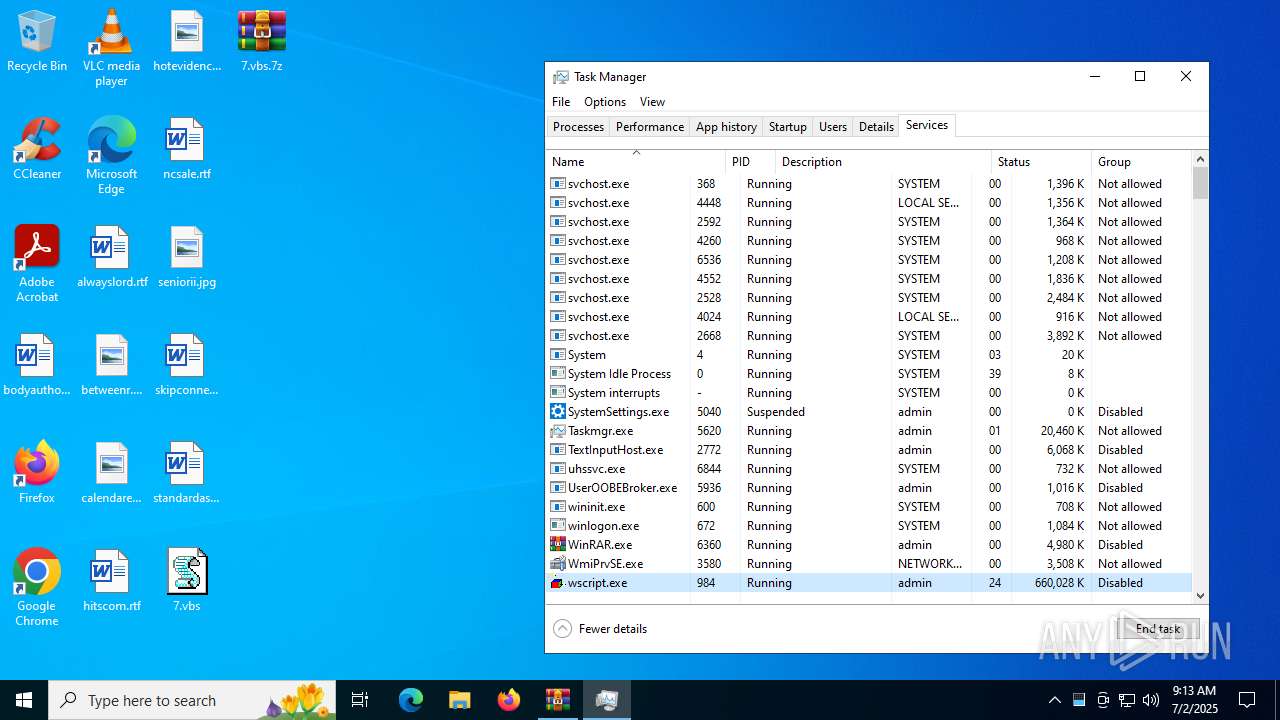
Task: Switch to the Performance tab
Action: coord(650,127)
